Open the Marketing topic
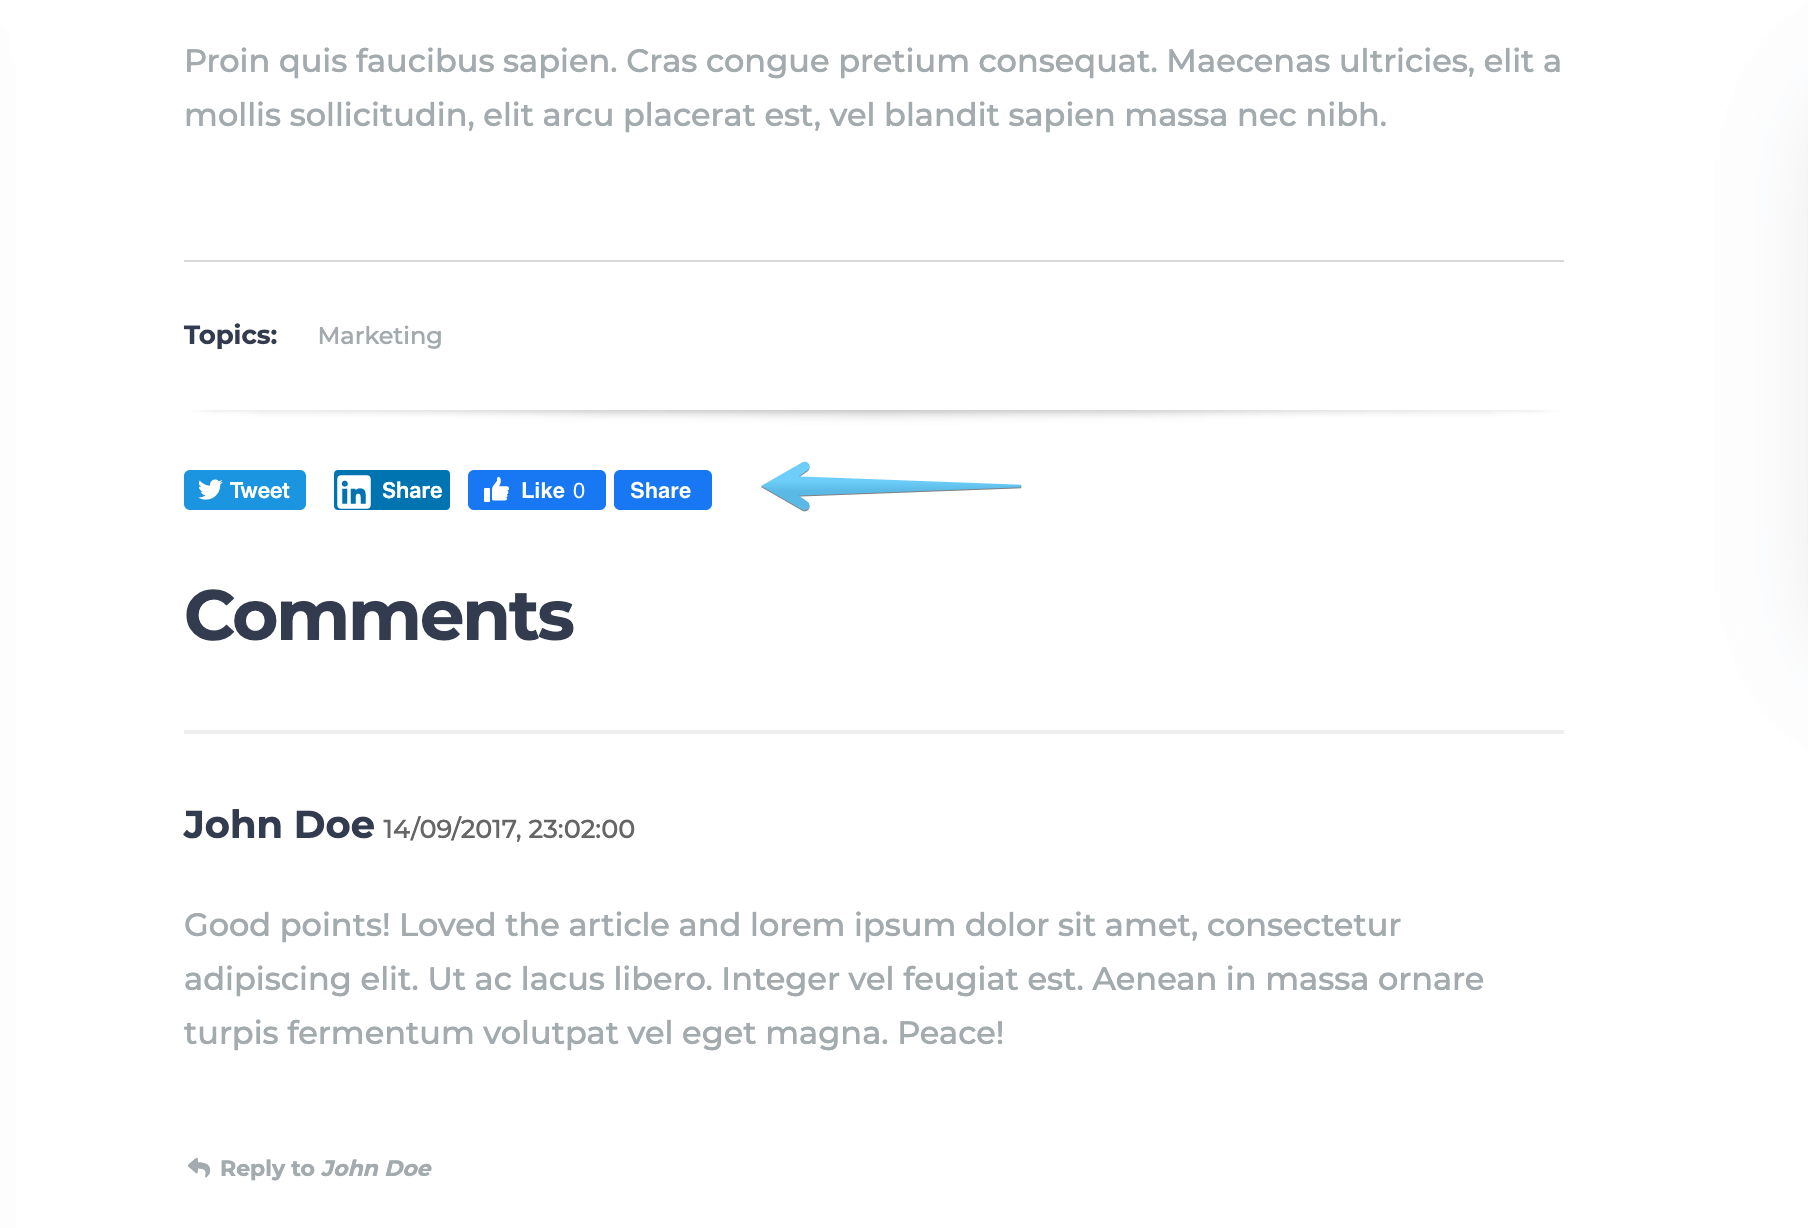 [380, 335]
